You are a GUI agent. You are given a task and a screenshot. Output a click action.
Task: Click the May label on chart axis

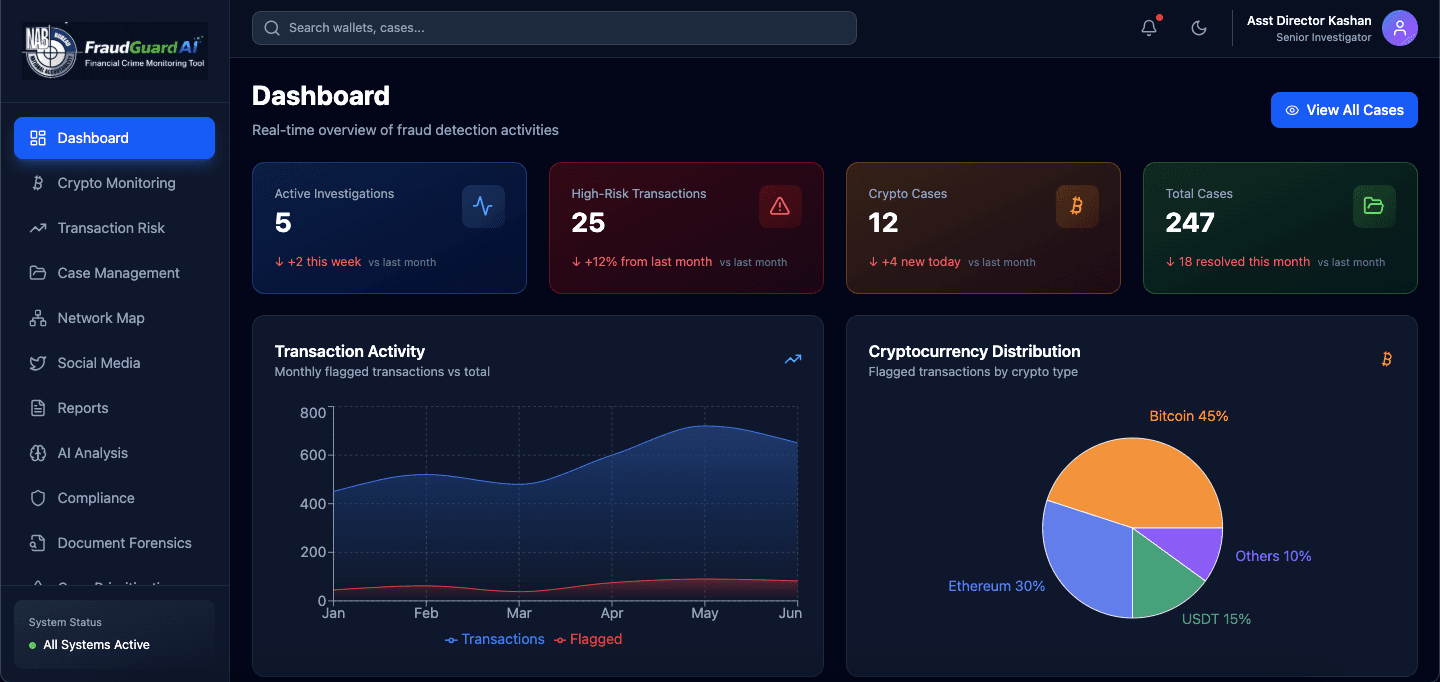coord(704,613)
